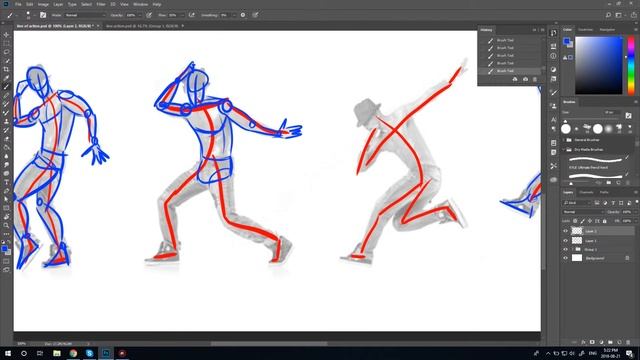
Task: Switch to the second document tab
Action: [x=142, y=26]
